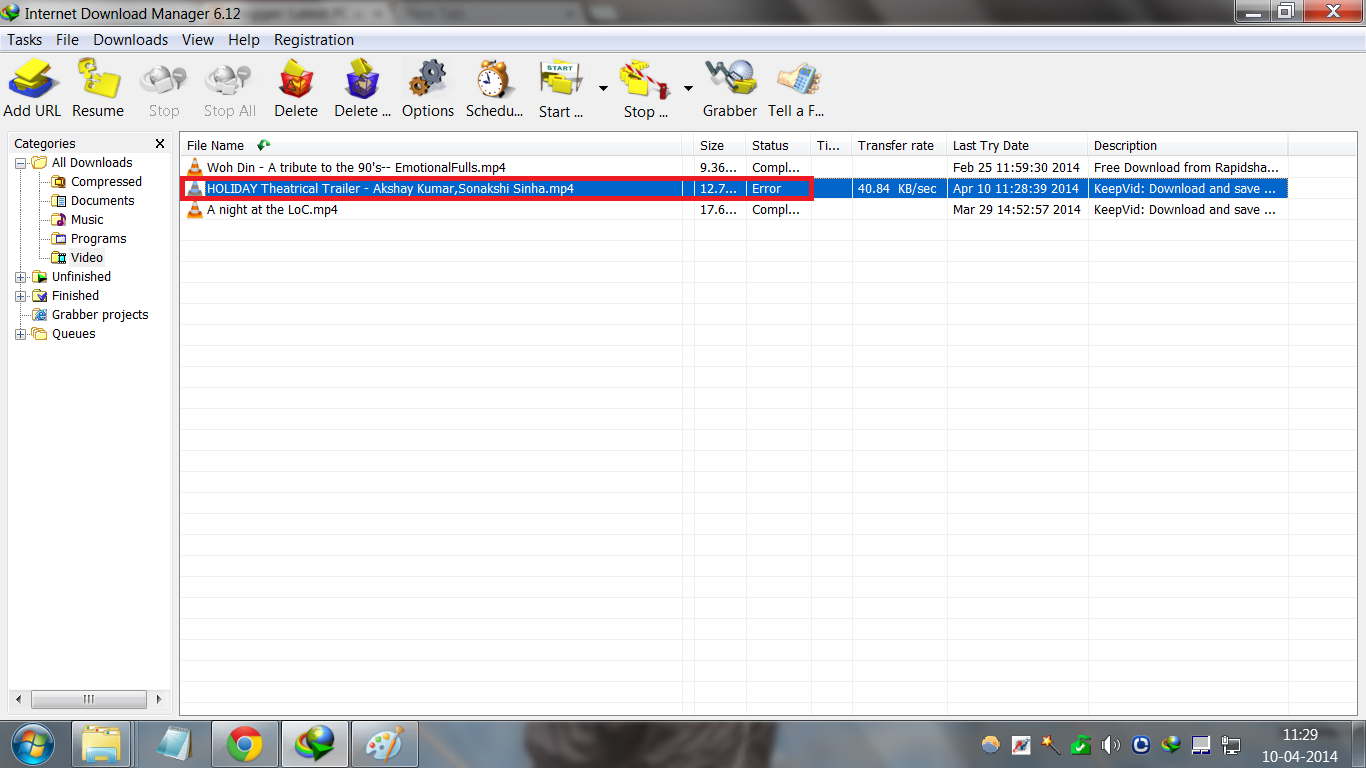The height and width of the screenshot is (768, 1366).
Task: Select the Documents category
Action: click(102, 201)
